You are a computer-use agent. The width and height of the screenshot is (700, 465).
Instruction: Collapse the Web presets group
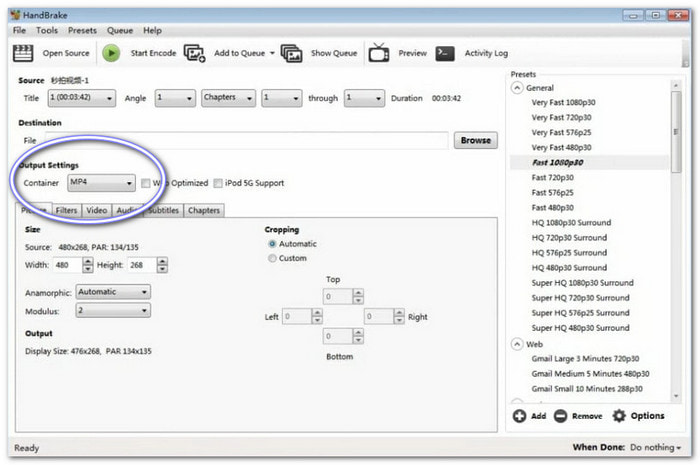[x=517, y=344]
